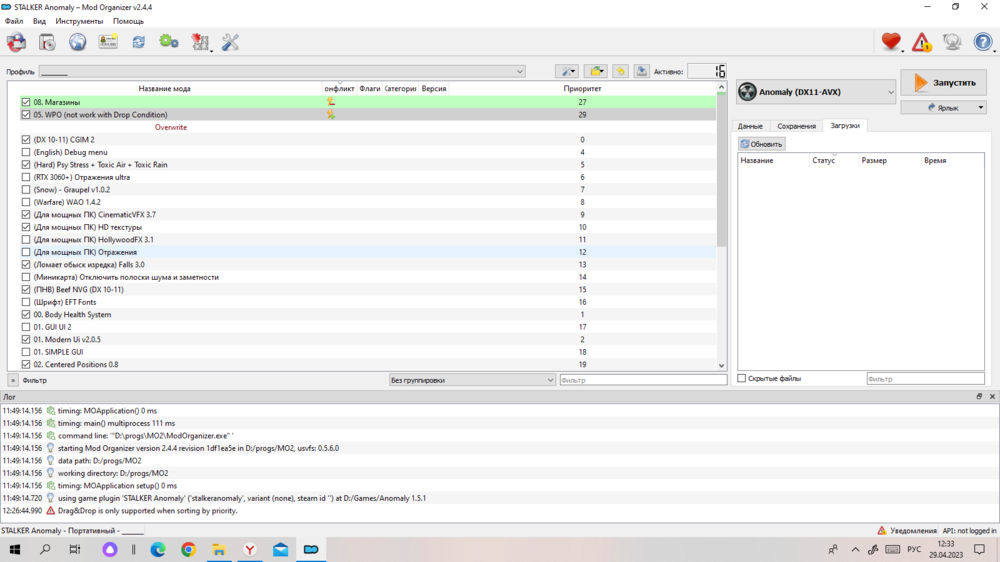The height and width of the screenshot is (562, 1000).
Task: Open the Инструменты menu
Action: (79, 21)
